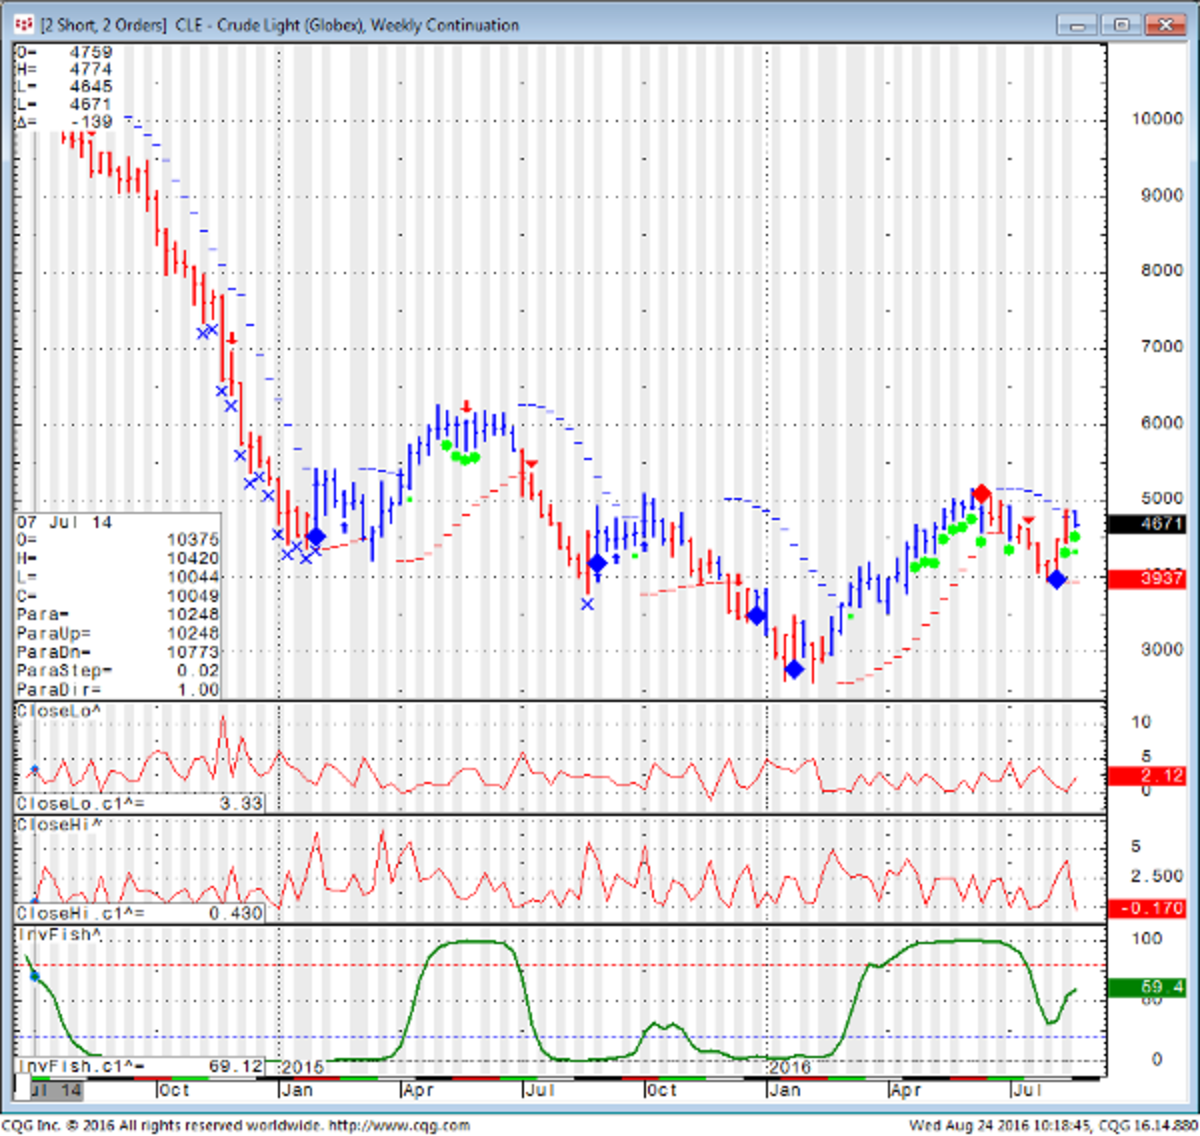Minimize the chart window
This screenshot has height=1136, width=1200.
1080,25
